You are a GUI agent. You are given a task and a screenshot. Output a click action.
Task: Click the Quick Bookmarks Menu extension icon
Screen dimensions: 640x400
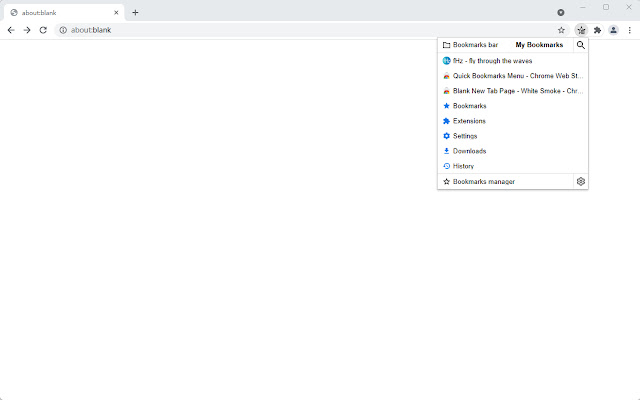click(581, 30)
